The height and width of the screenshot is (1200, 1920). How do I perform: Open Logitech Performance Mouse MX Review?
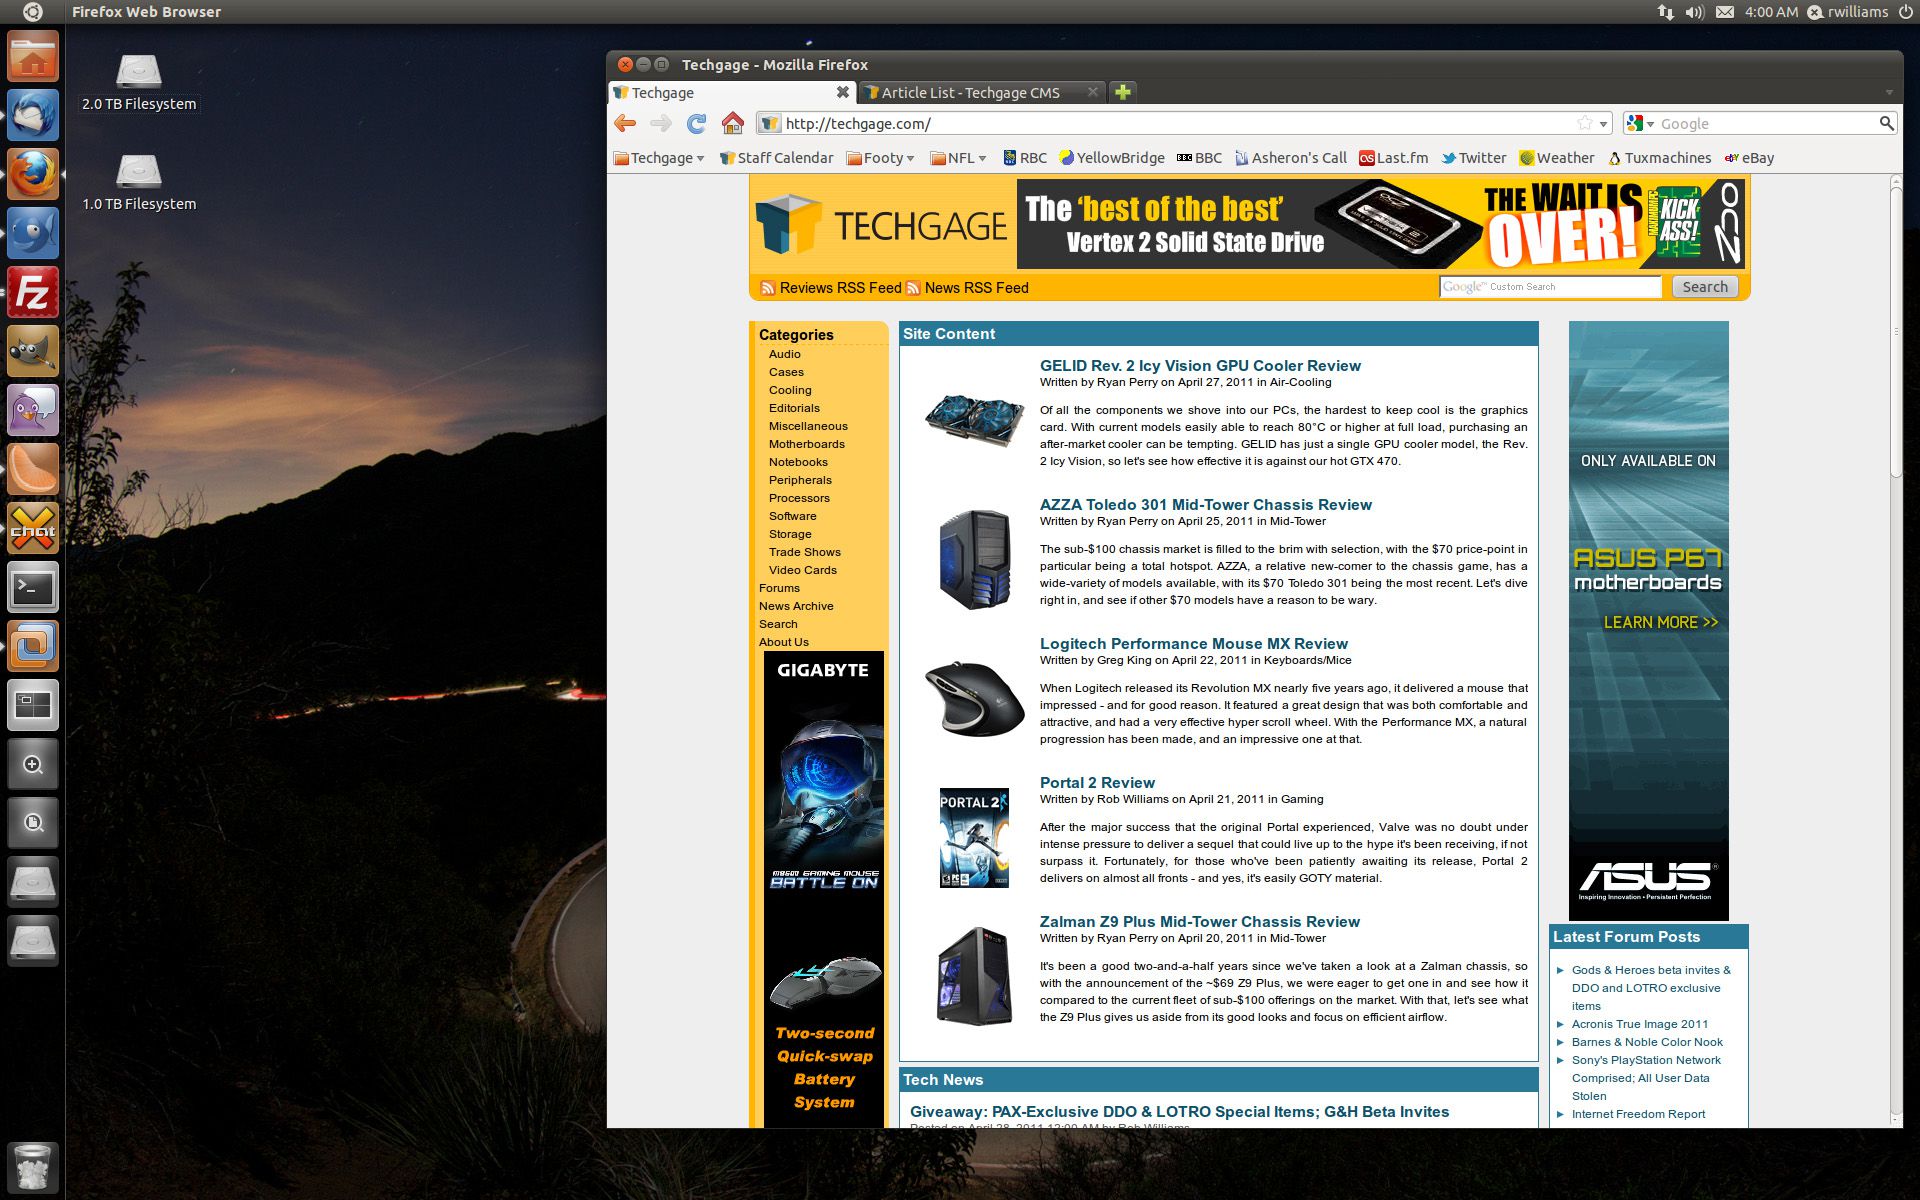[1194, 644]
